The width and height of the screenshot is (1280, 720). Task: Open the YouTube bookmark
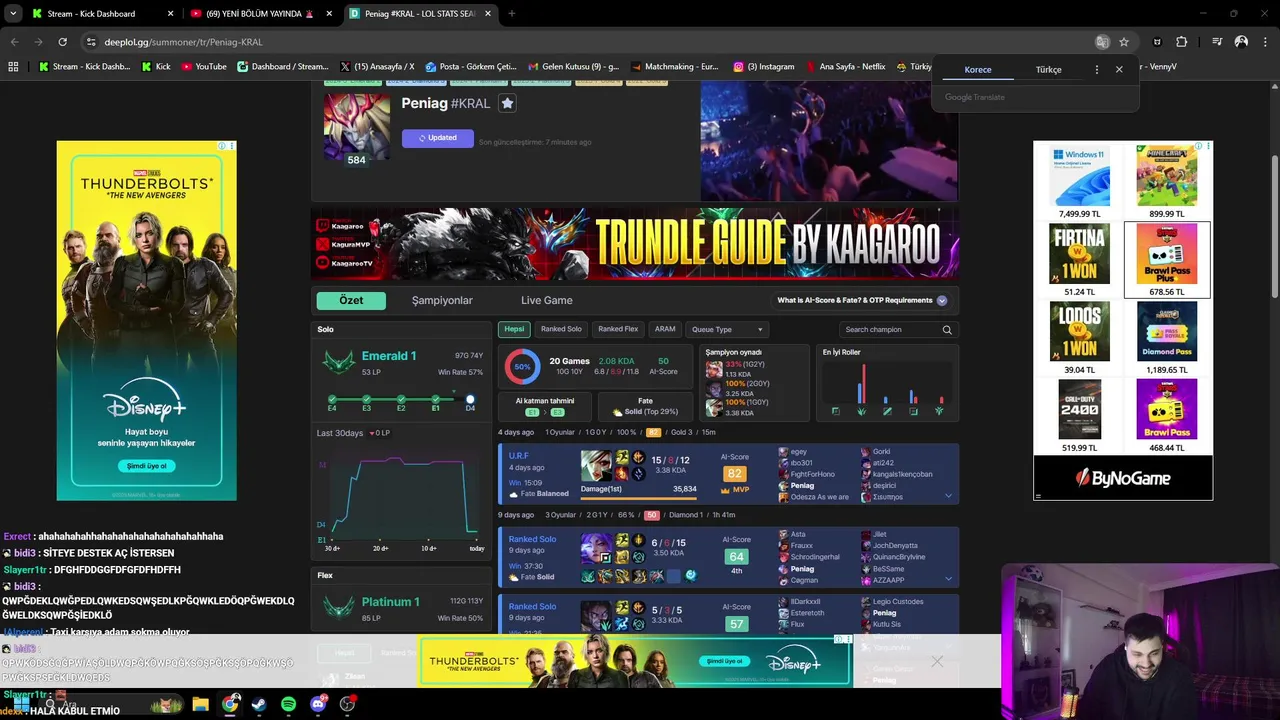pyautogui.click(x=204, y=67)
